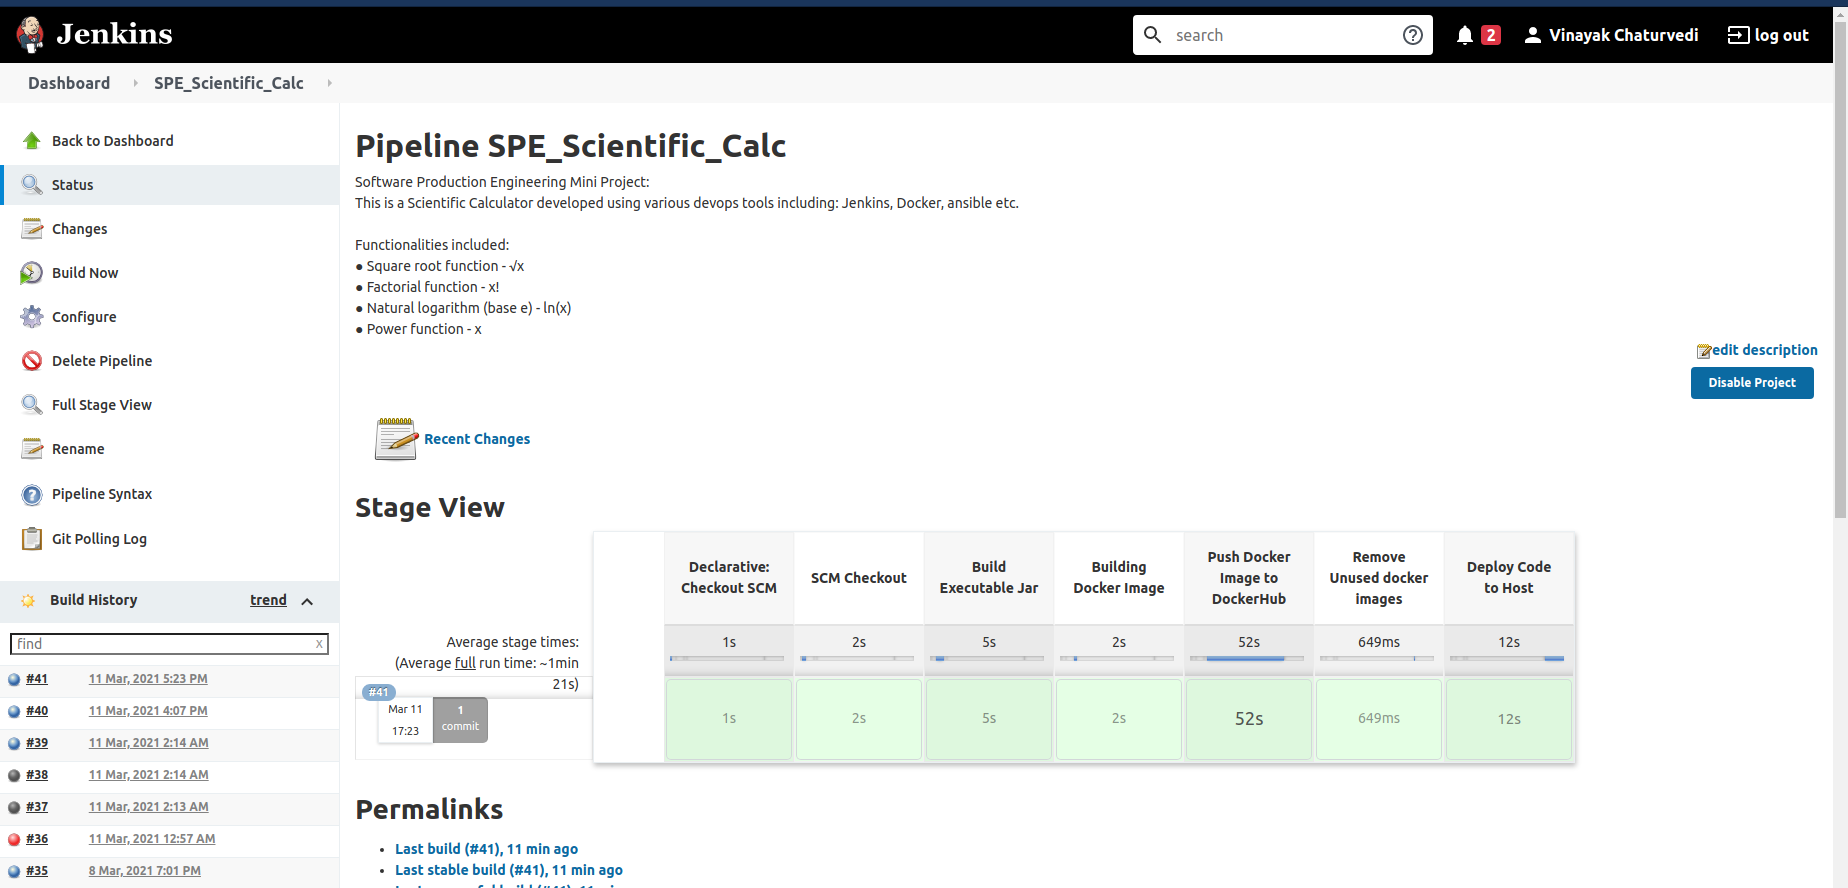The height and width of the screenshot is (888, 1848).
Task: Click the Disable Project button
Action: point(1752,383)
